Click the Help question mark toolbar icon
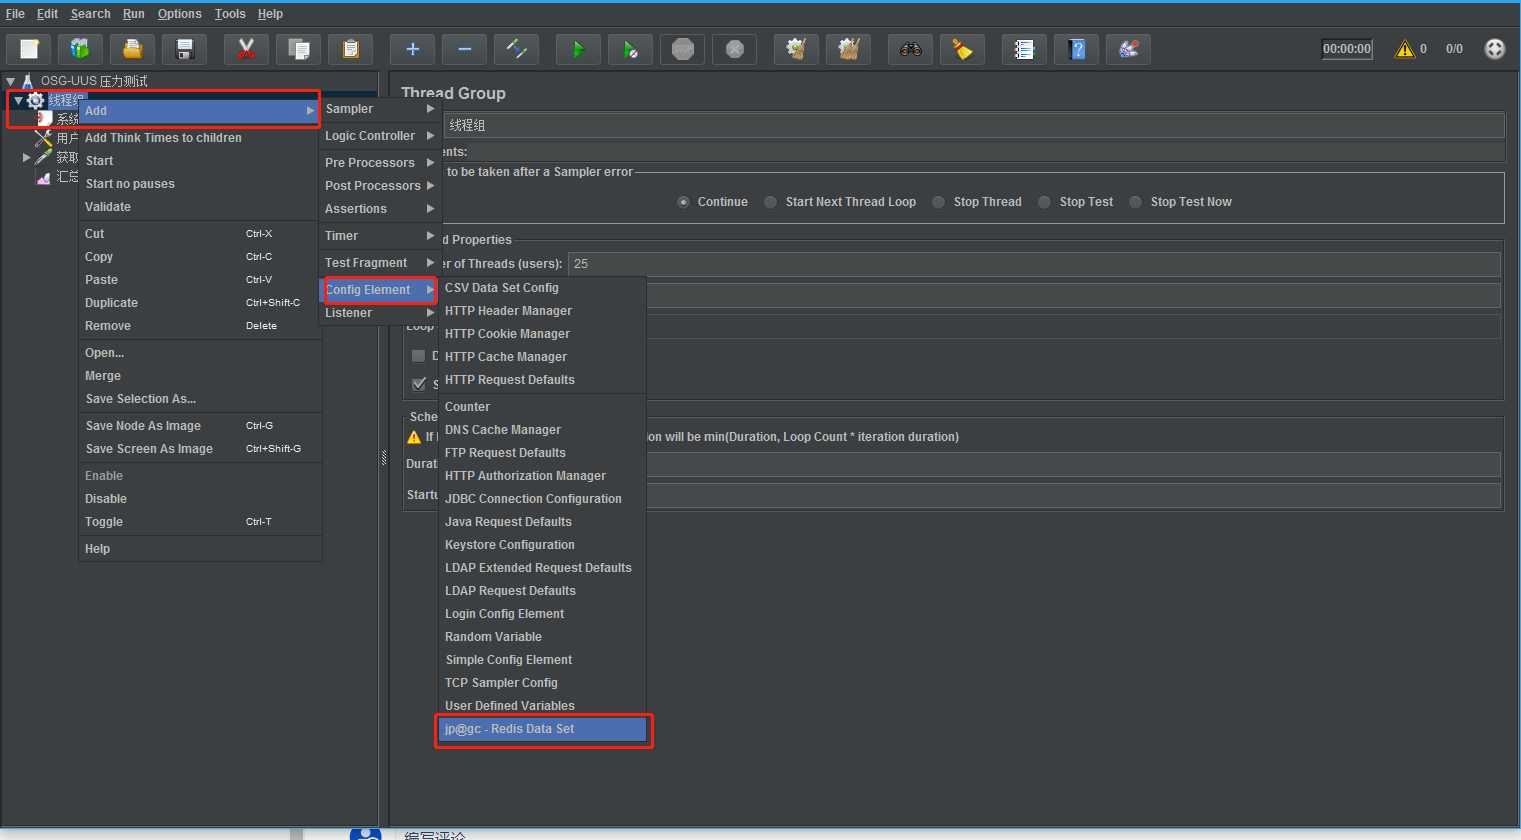 (x=1076, y=49)
